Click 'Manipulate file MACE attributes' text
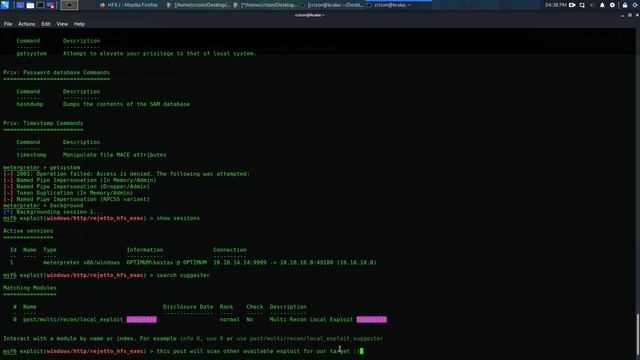Viewport: 640px width, 360px height. coord(115,155)
